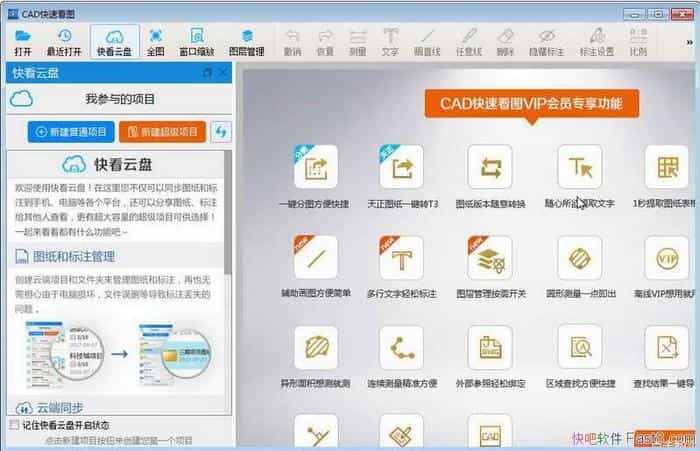
Task: Check 记住快看云盘开启状态 checkbox
Action: (14, 425)
